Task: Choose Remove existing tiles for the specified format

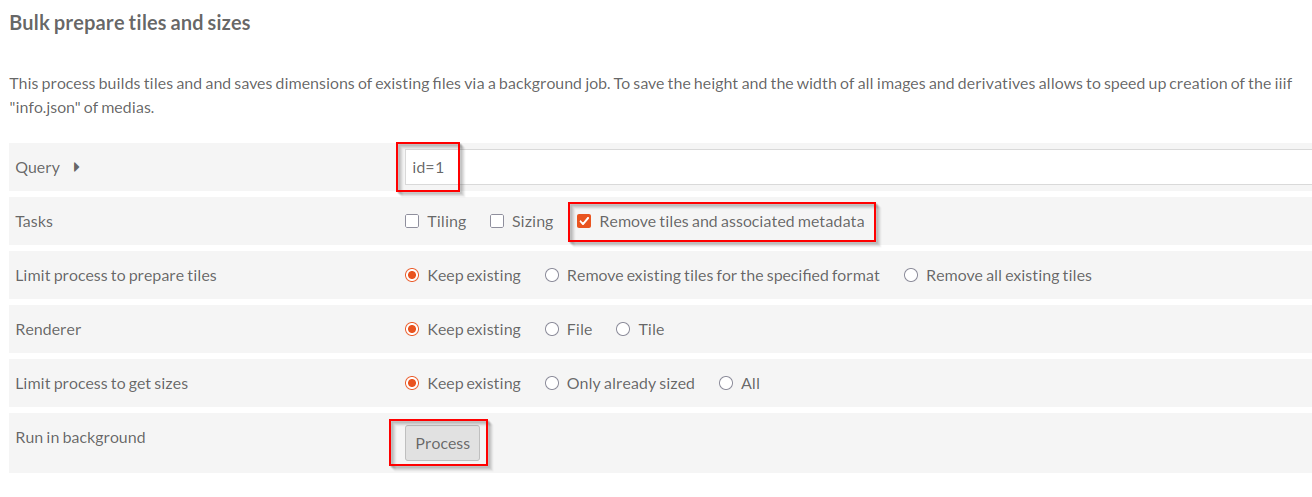Action: click(x=552, y=276)
